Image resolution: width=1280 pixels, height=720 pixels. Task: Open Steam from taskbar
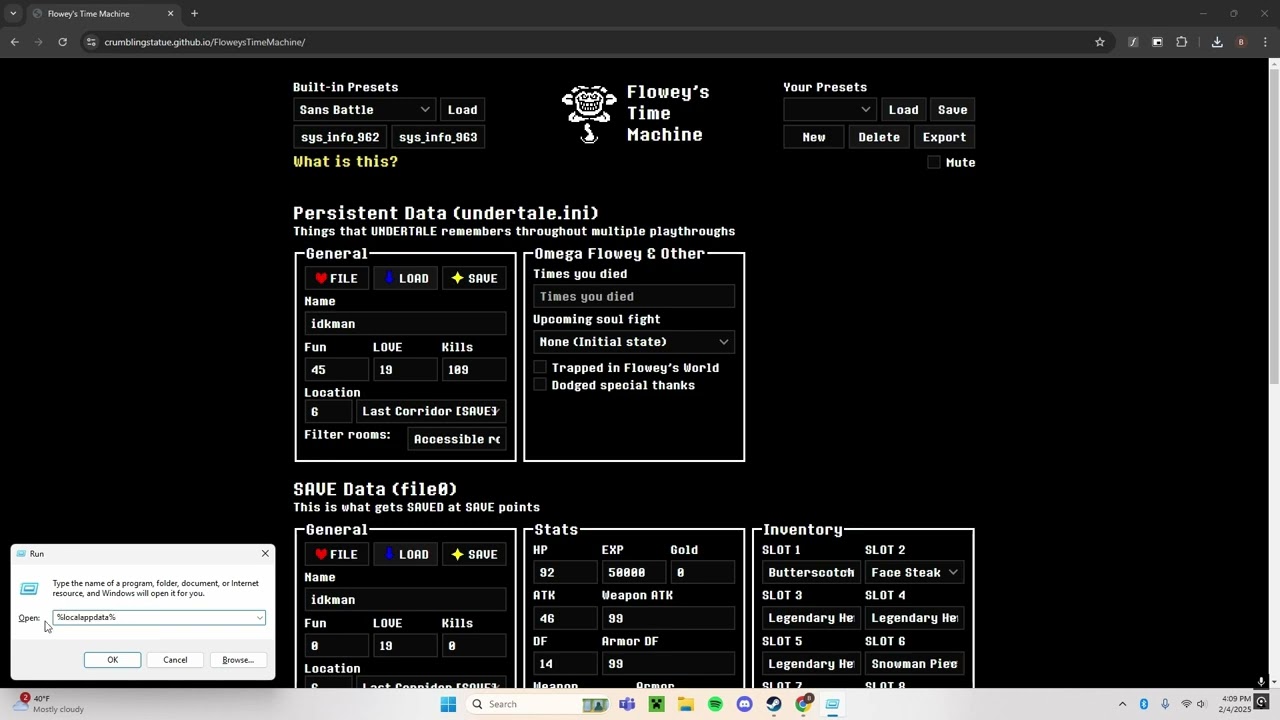[774, 704]
